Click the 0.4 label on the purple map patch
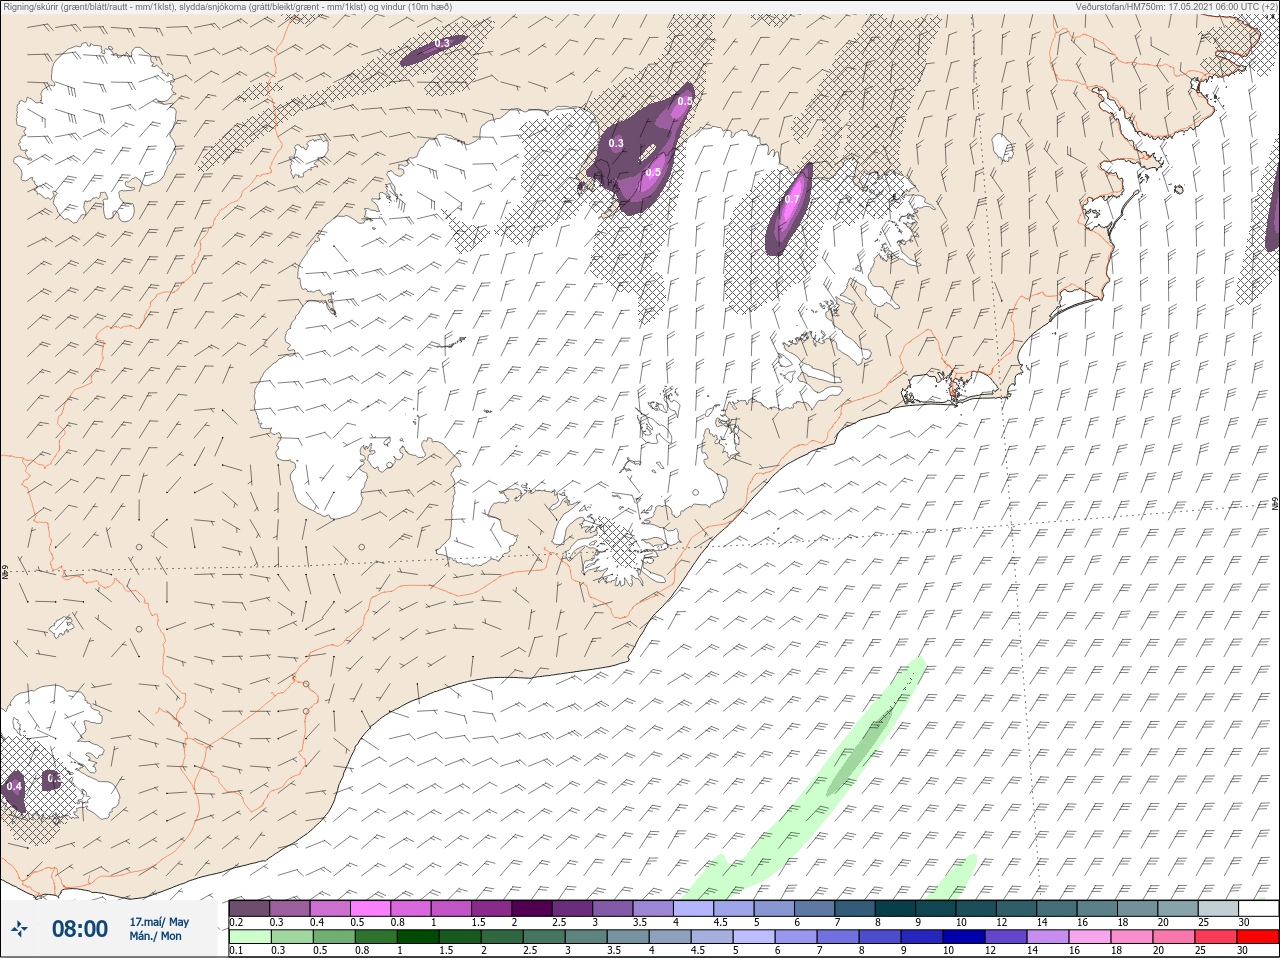Viewport: 1280px width, 958px height. pyautogui.click(x=14, y=787)
